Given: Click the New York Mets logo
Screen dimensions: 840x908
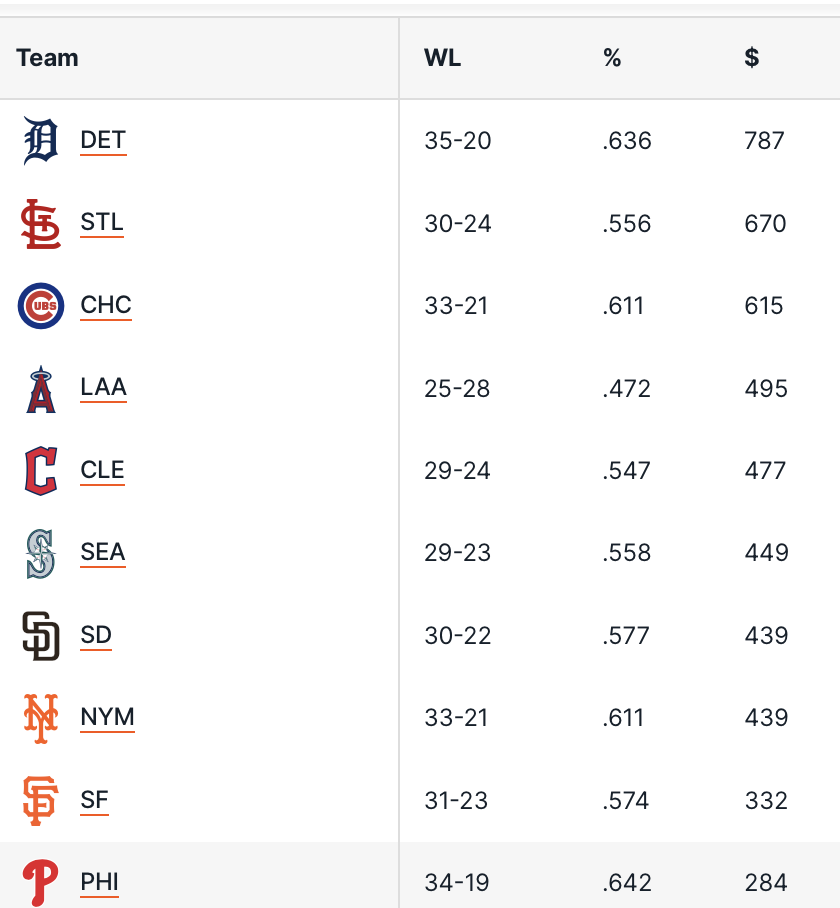Looking at the screenshot, I should [41, 718].
